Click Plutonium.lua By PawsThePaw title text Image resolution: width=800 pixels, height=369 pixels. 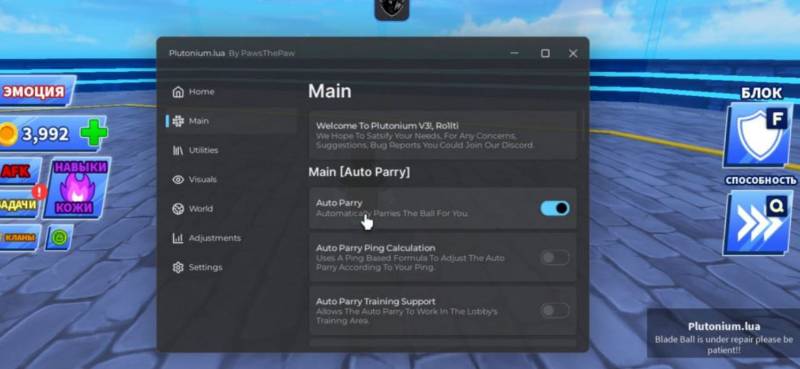pos(232,53)
